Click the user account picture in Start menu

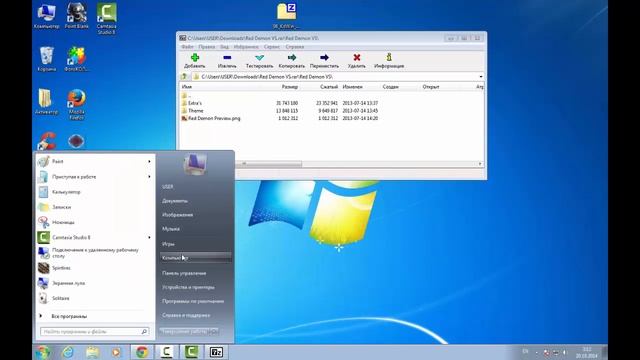pos(195,164)
